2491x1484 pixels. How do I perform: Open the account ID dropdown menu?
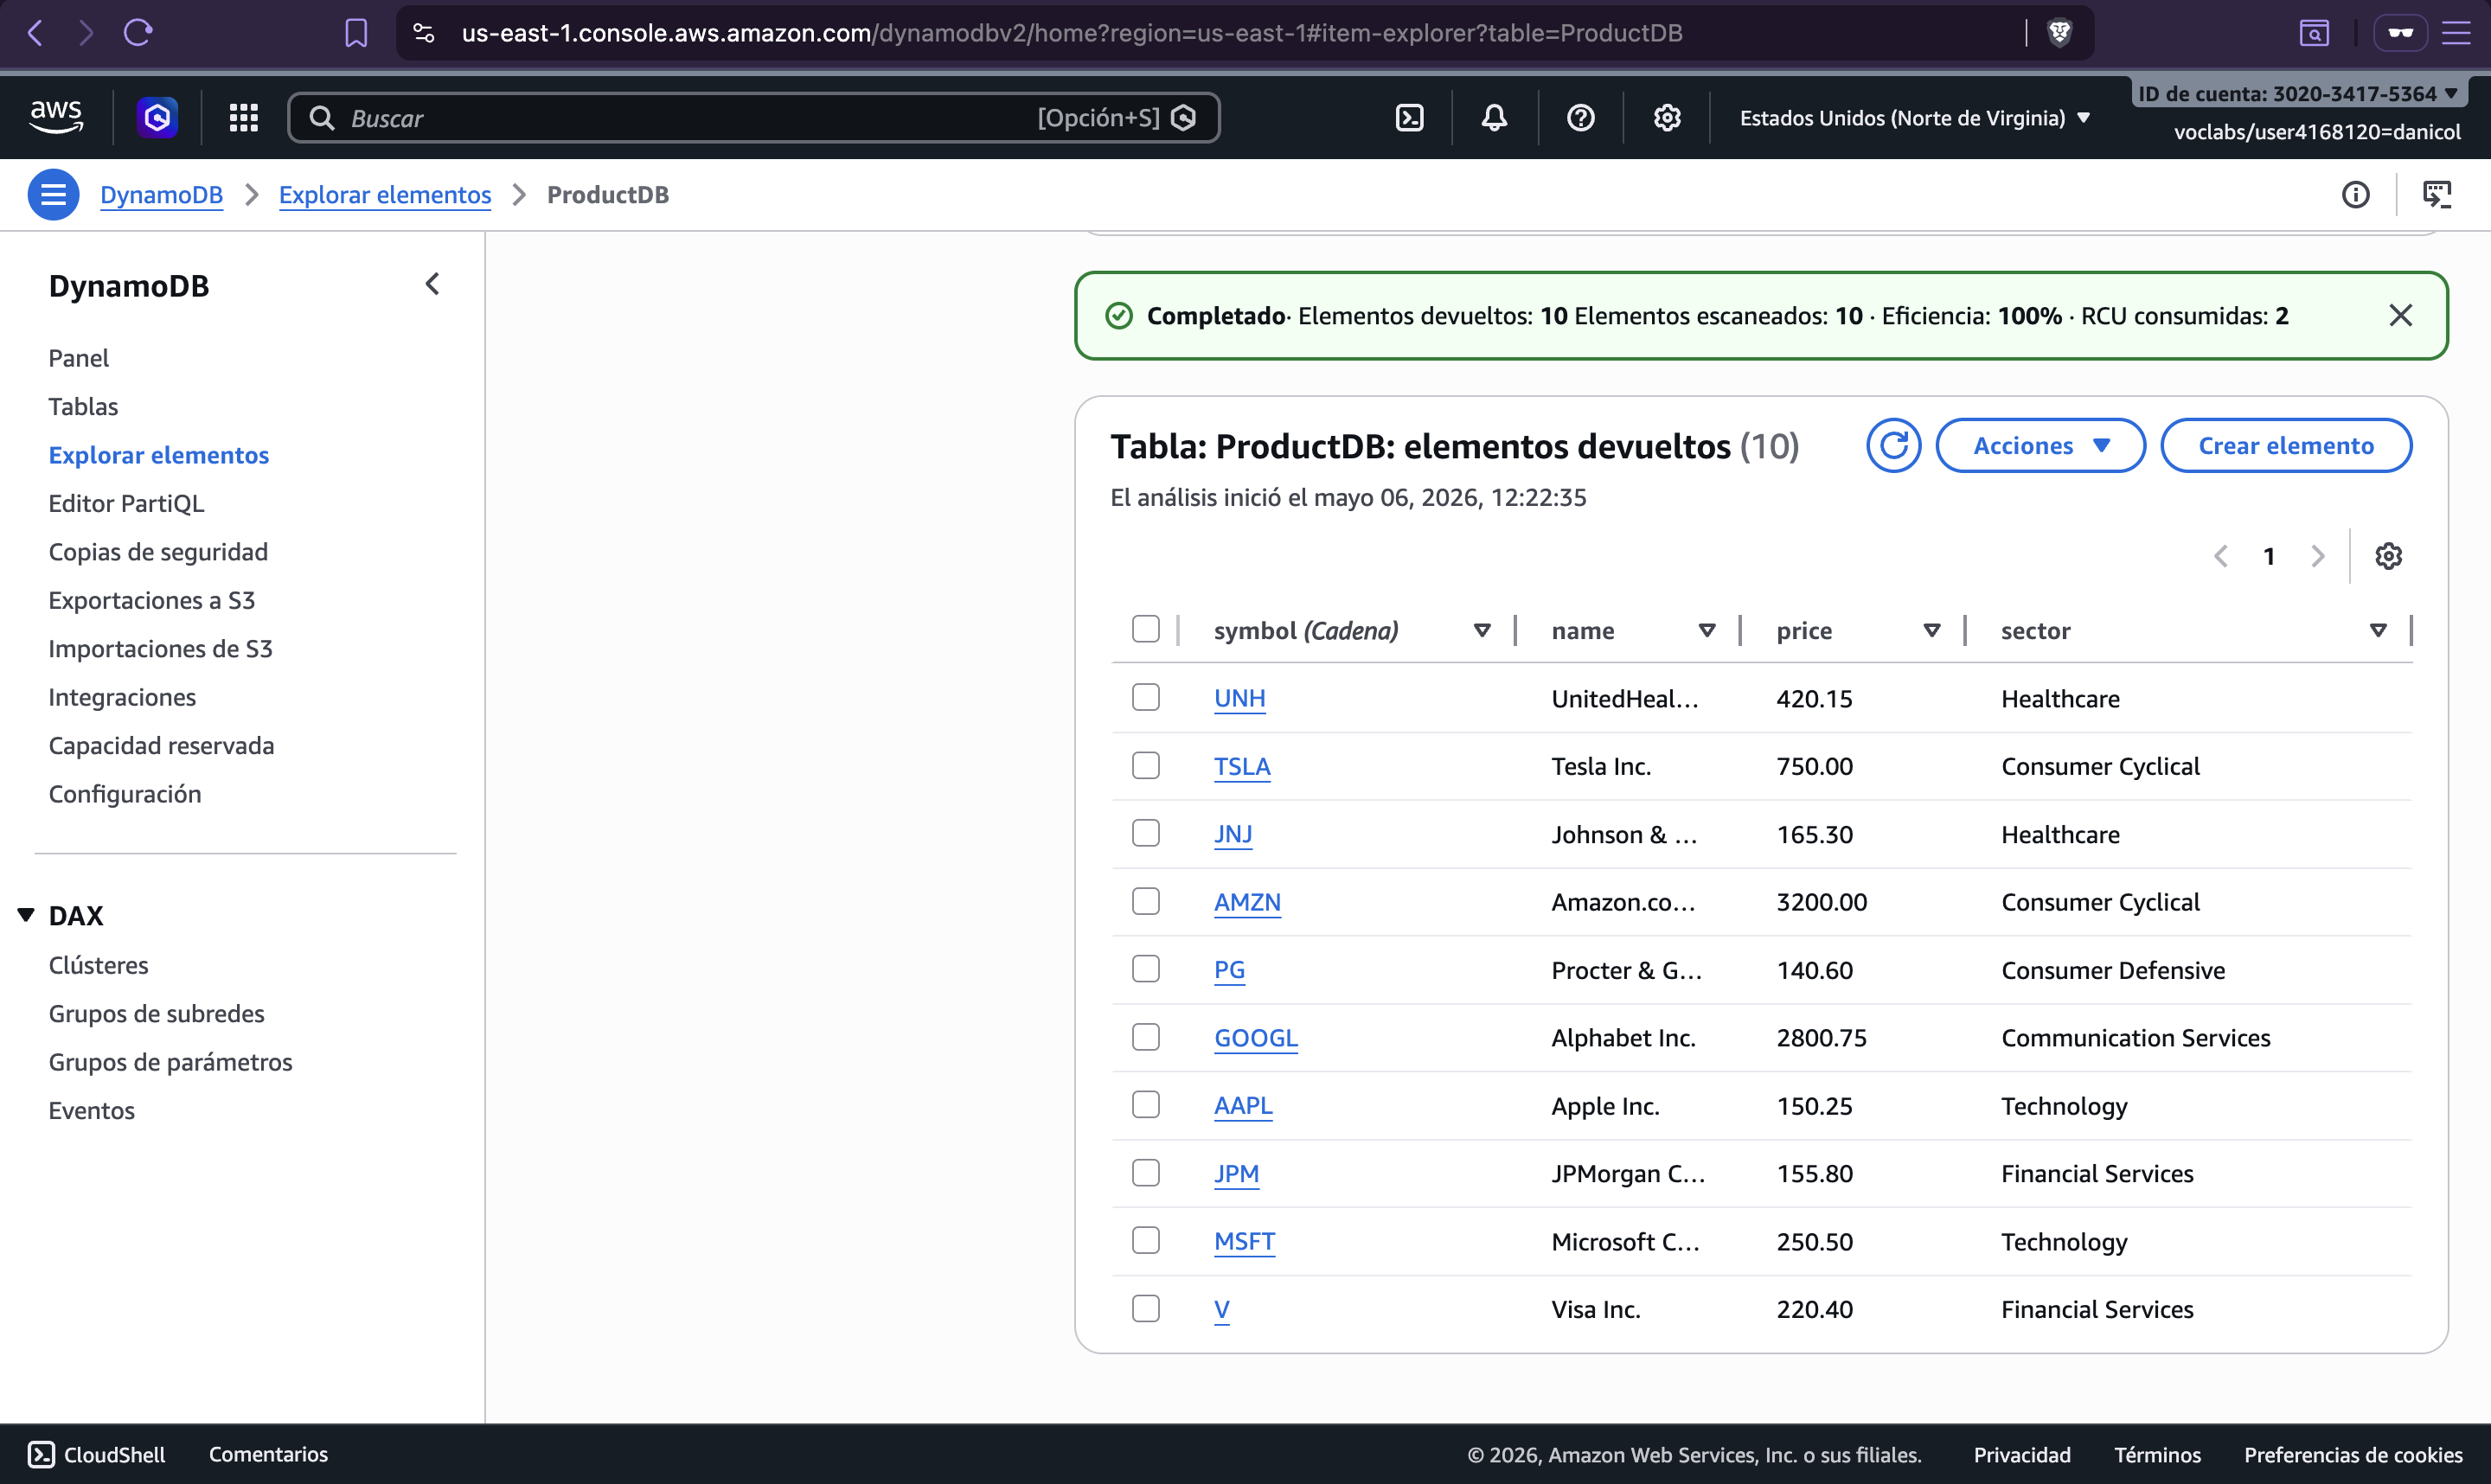[2297, 94]
